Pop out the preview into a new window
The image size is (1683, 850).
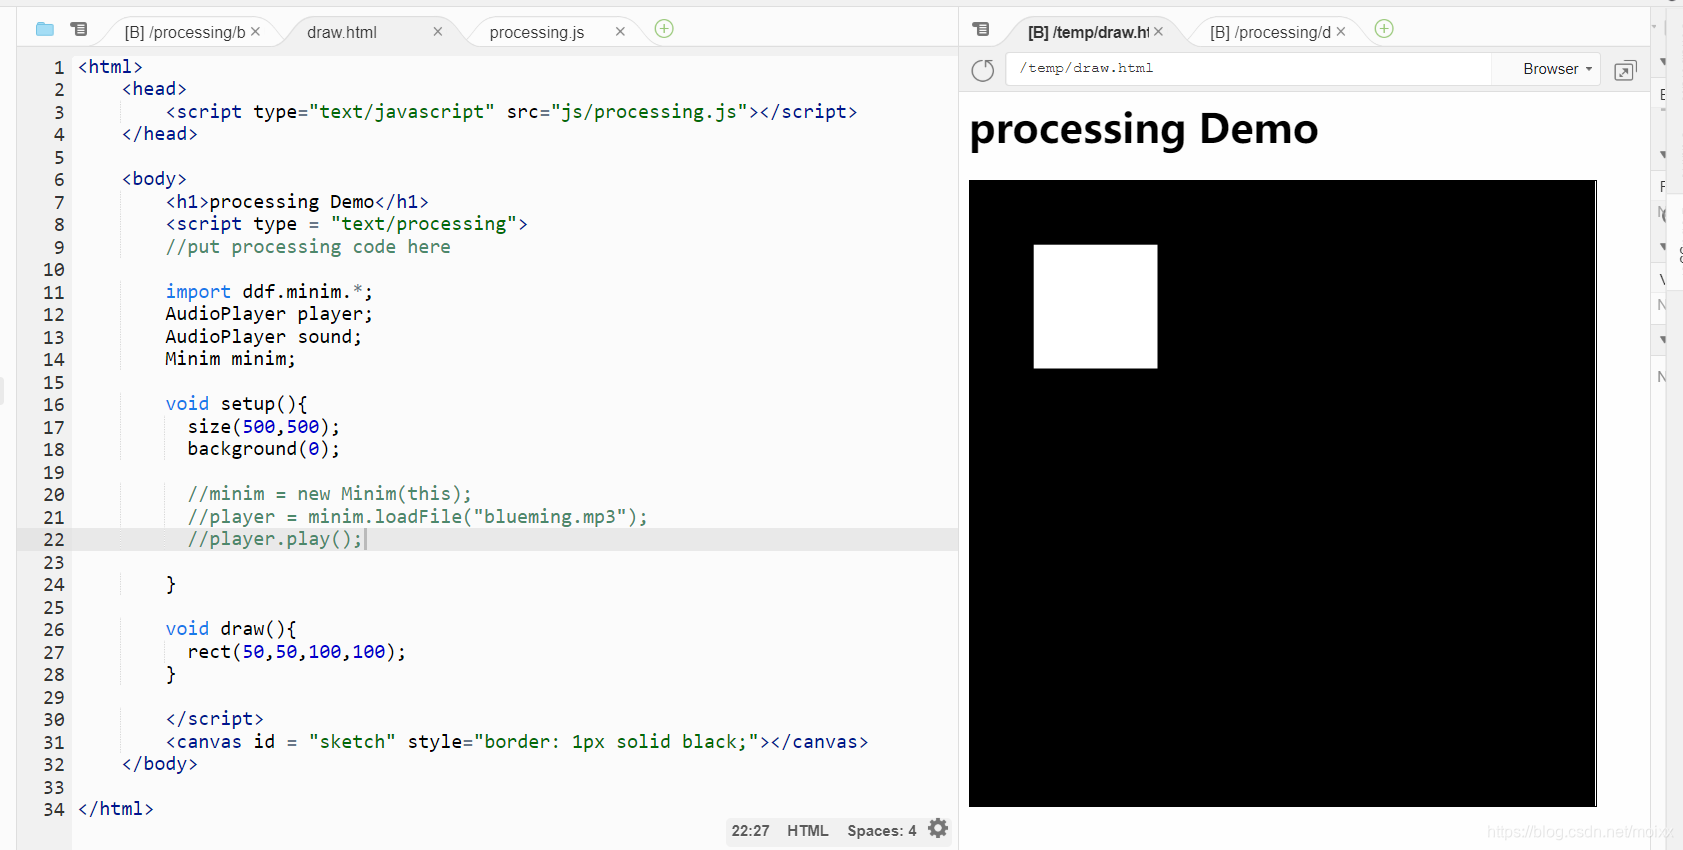pos(1625,71)
